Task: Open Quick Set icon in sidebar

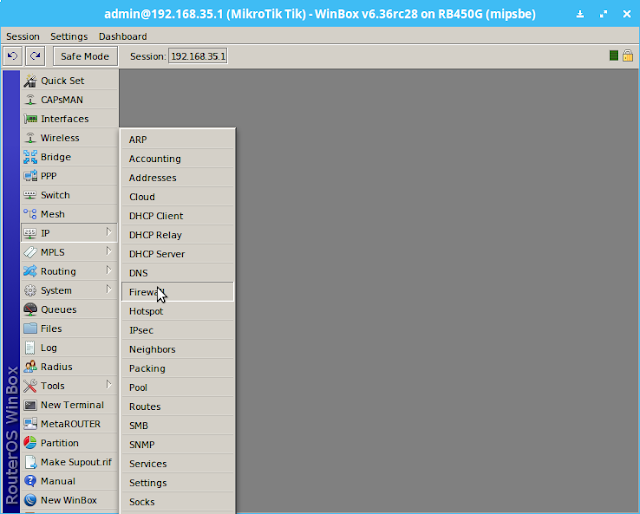Action: [30, 81]
